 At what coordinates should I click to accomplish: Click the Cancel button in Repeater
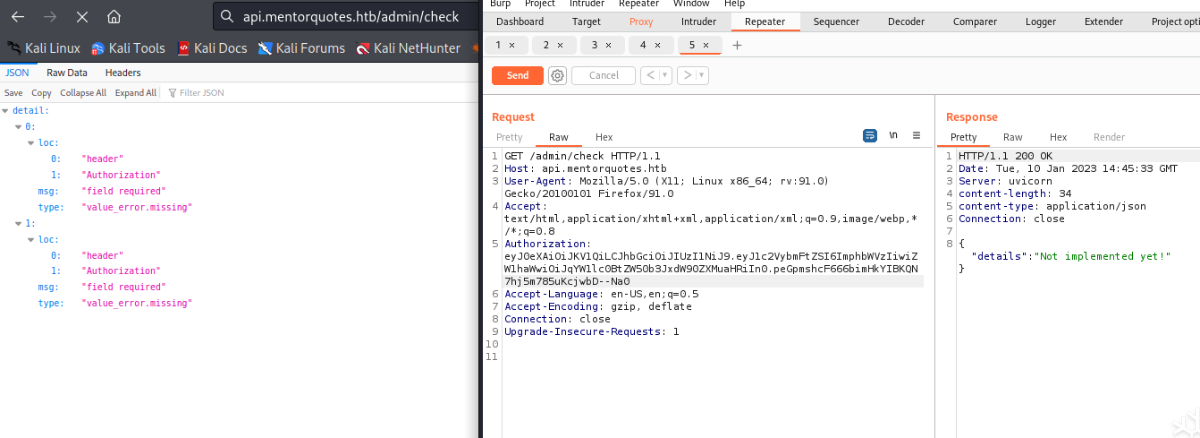(604, 75)
